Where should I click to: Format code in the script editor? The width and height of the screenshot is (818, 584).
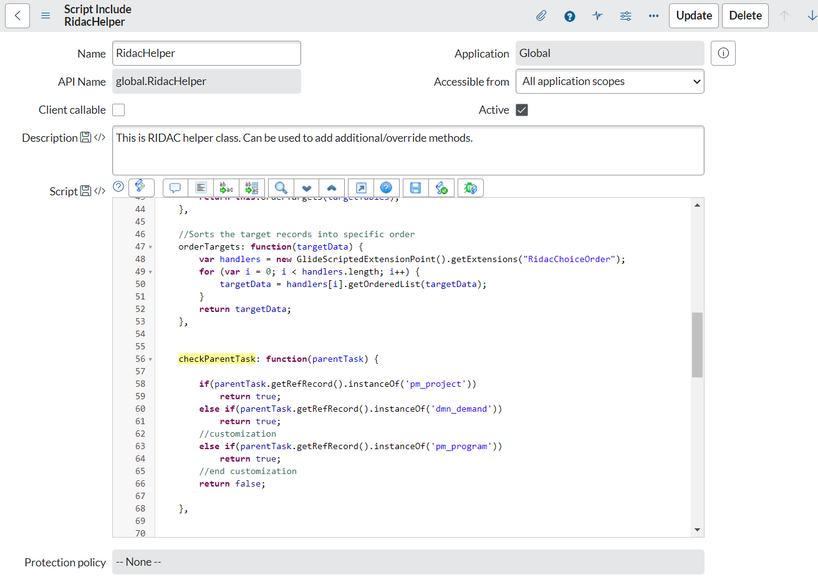point(201,188)
